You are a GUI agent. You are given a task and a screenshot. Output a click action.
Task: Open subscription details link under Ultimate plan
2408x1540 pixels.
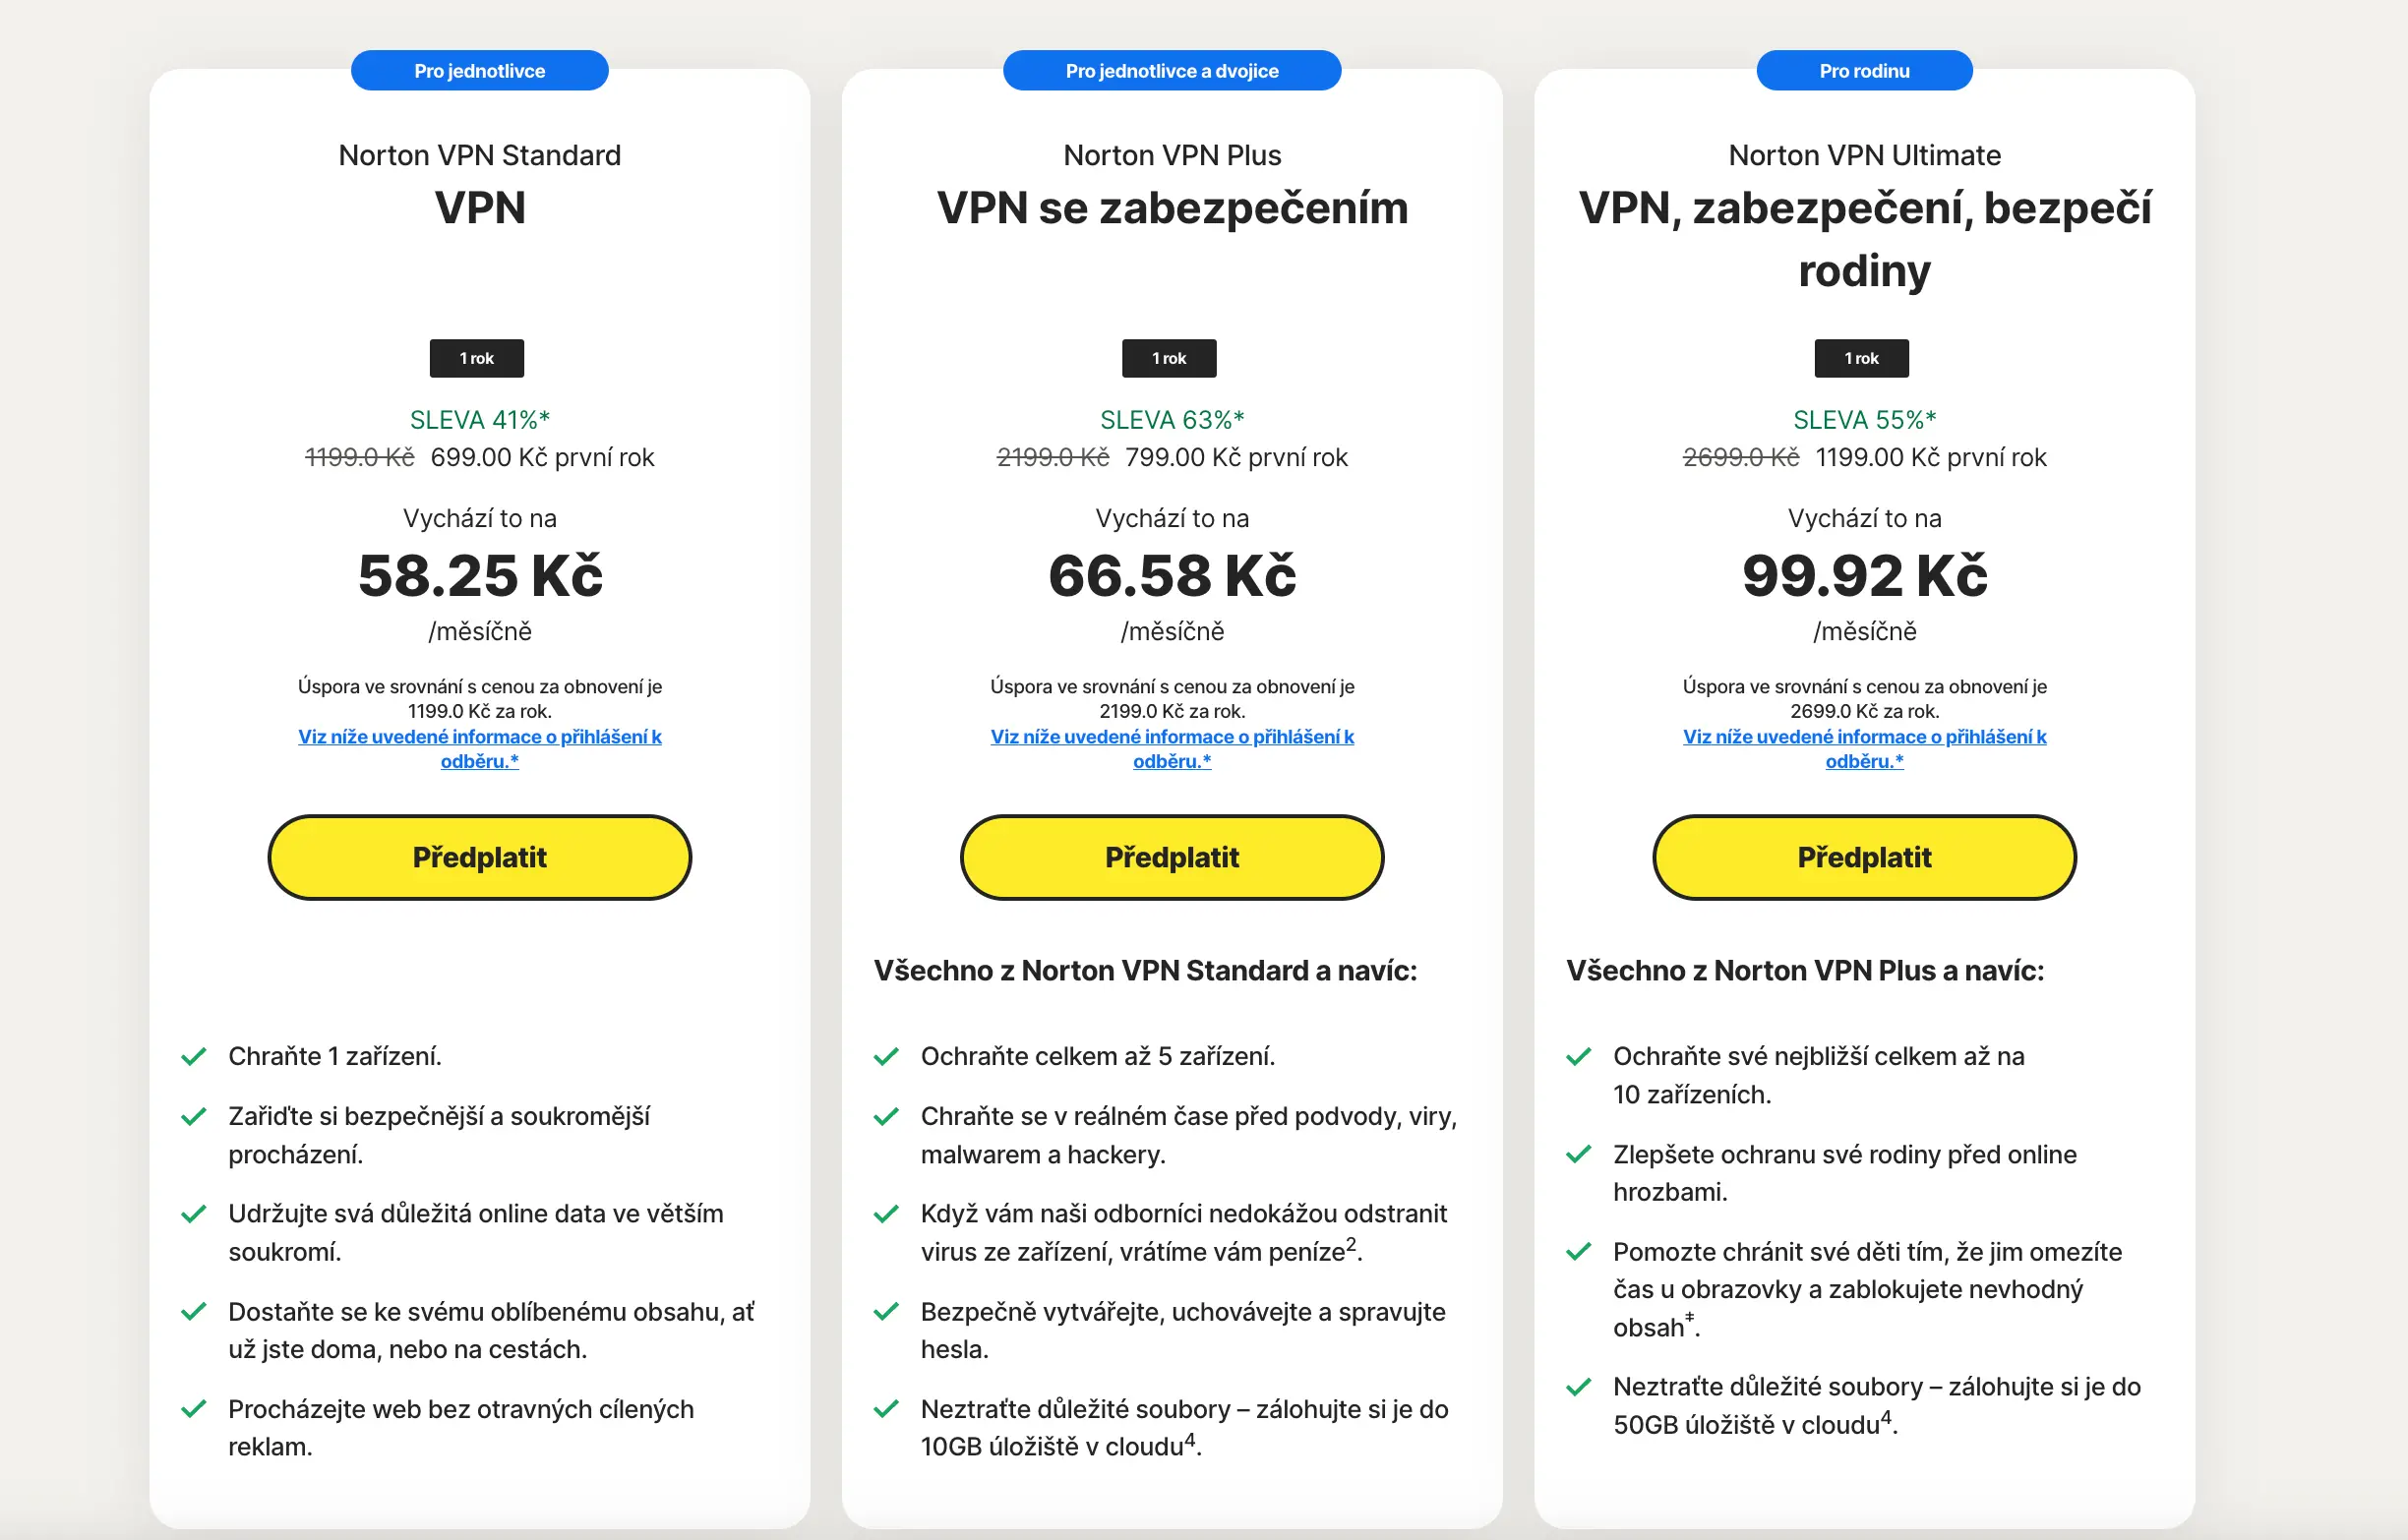(x=1863, y=748)
